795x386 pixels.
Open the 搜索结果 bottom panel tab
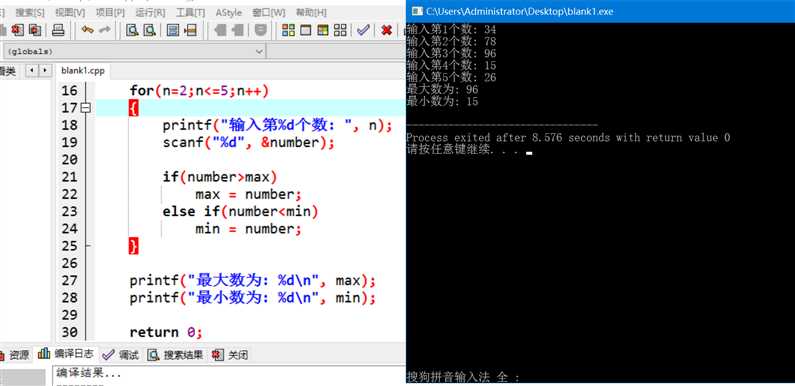pos(175,355)
